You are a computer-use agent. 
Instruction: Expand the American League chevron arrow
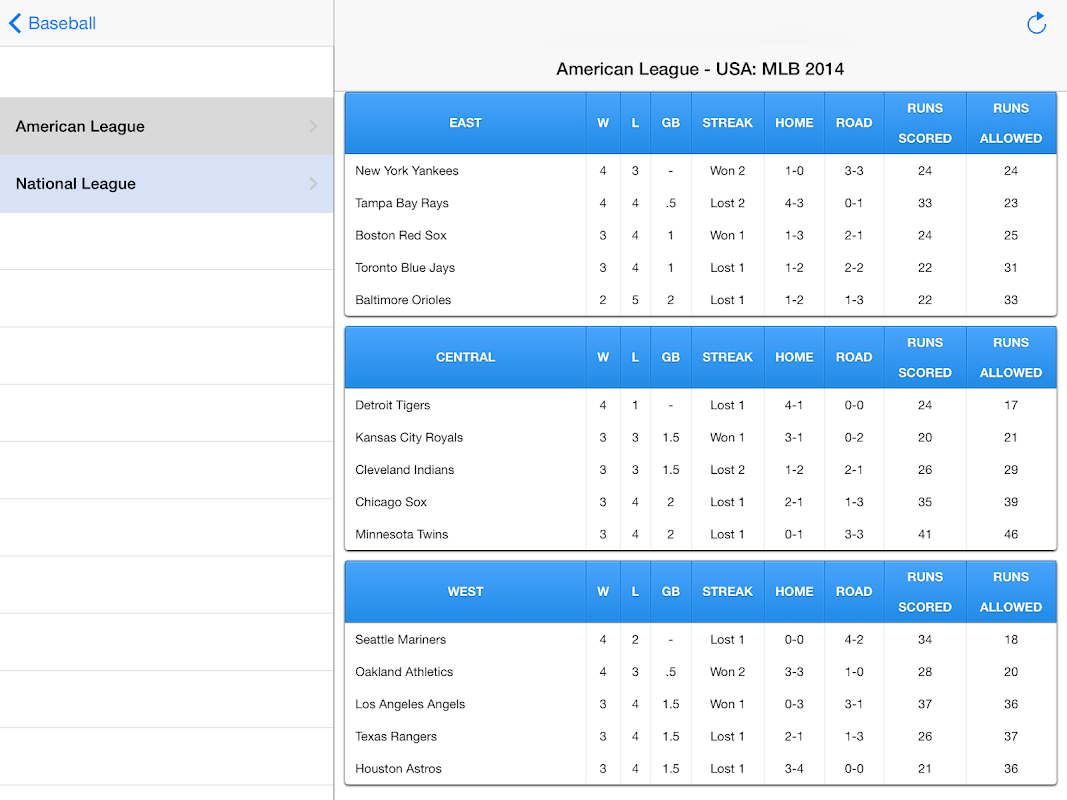(313, 126)
